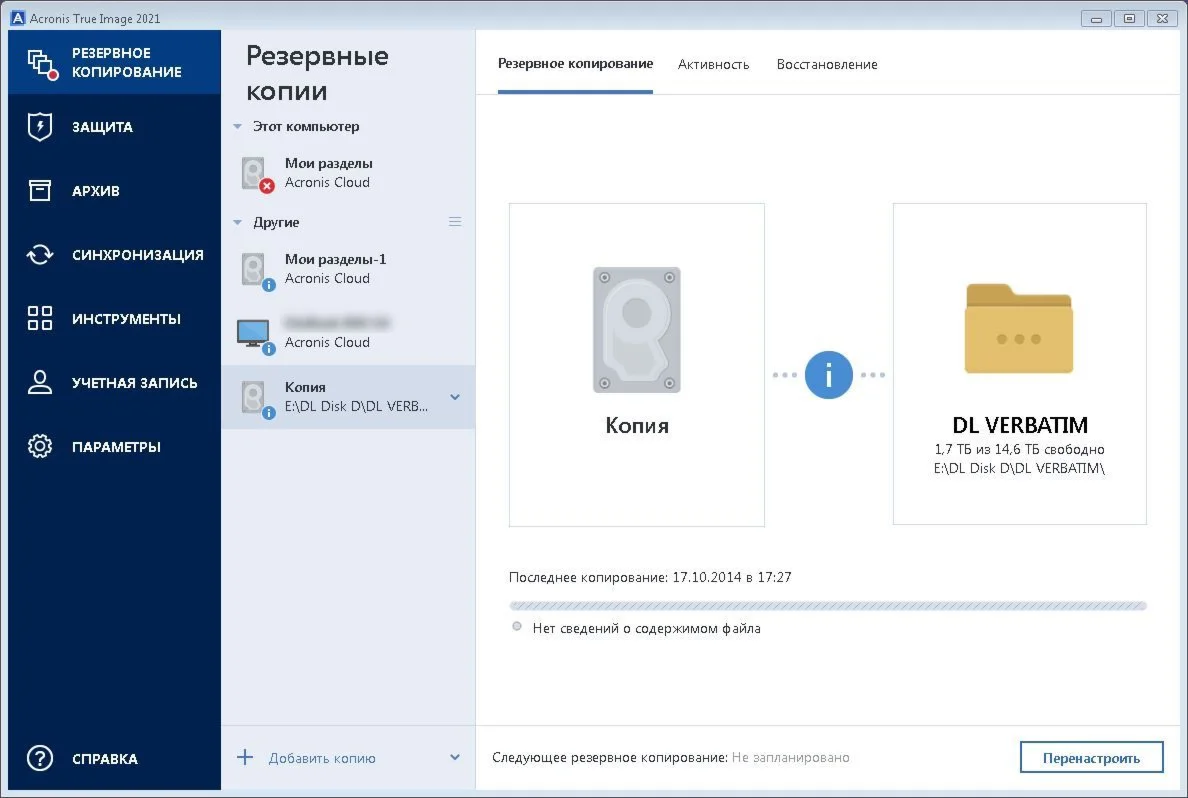Screen dimensions: 1188x798
Task: Open the Sync arrows icon
Action: (x=39, y=255)
